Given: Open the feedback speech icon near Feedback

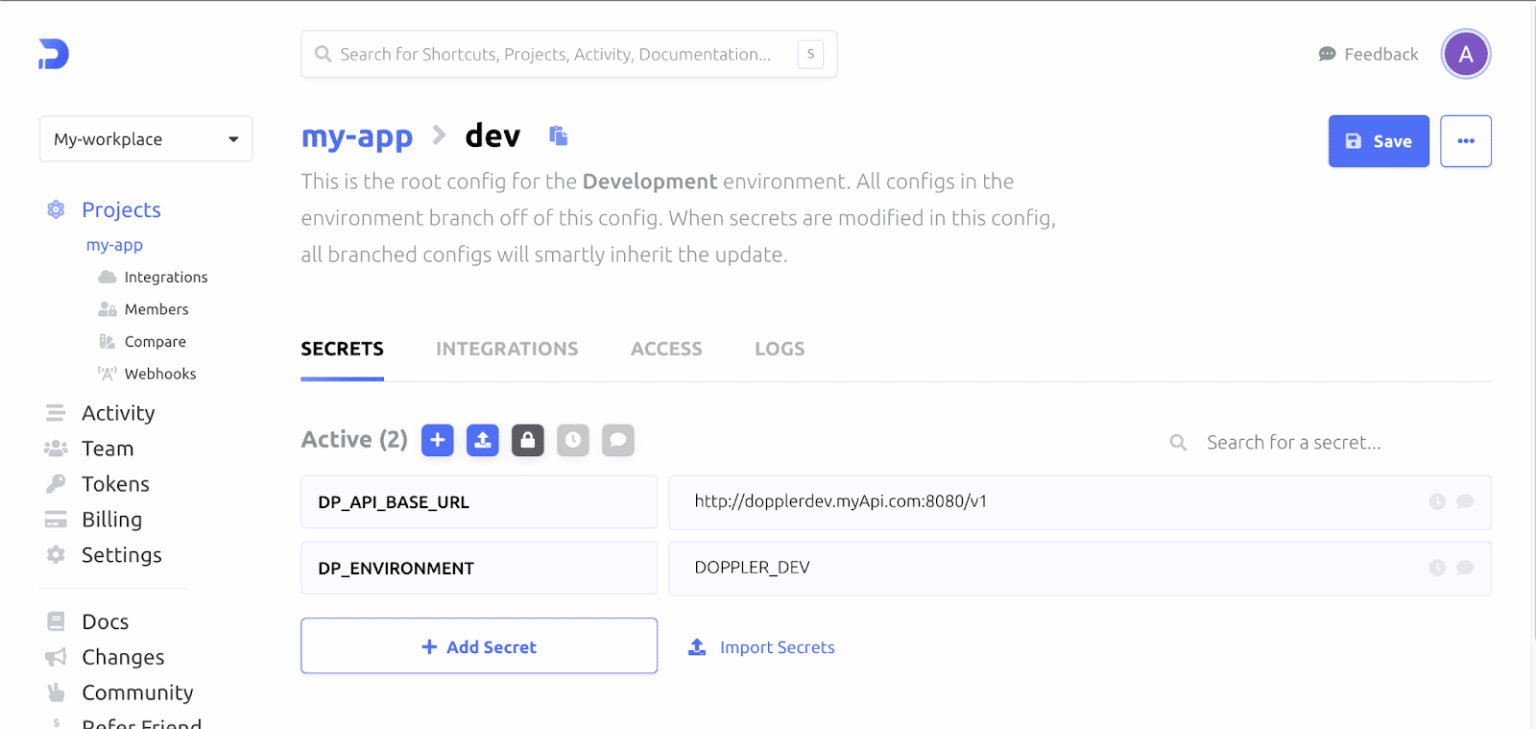Looking at the screenshot, I should 1326,54.
